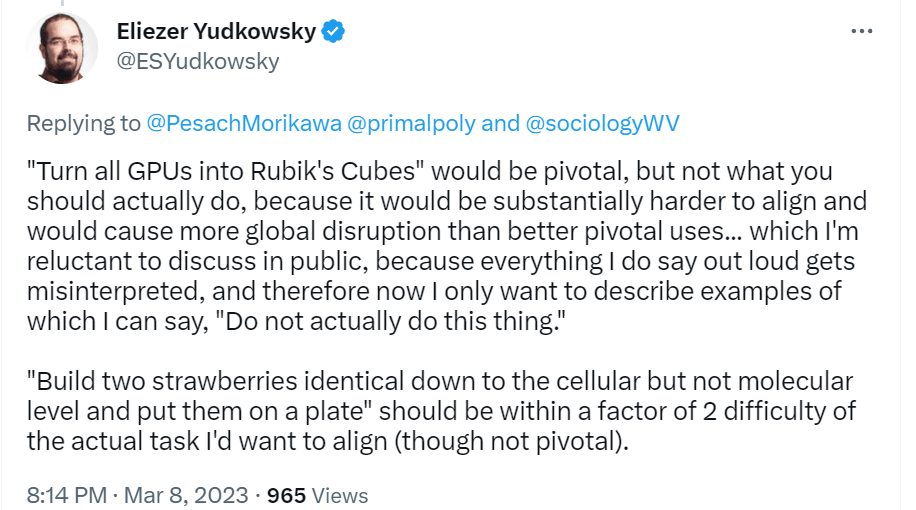Click the word "and" between the mentions

pos(501,123)
